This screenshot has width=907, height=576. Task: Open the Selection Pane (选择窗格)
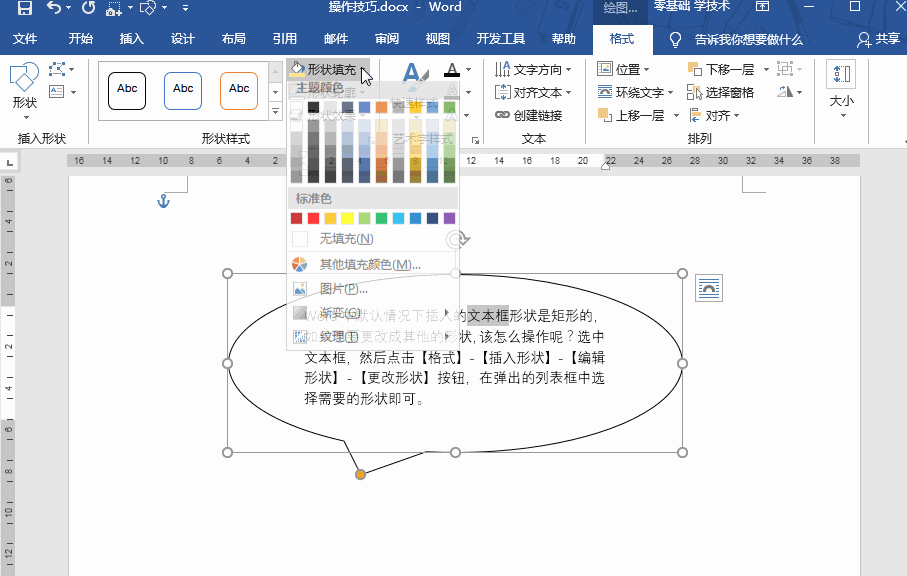[720, 93]
